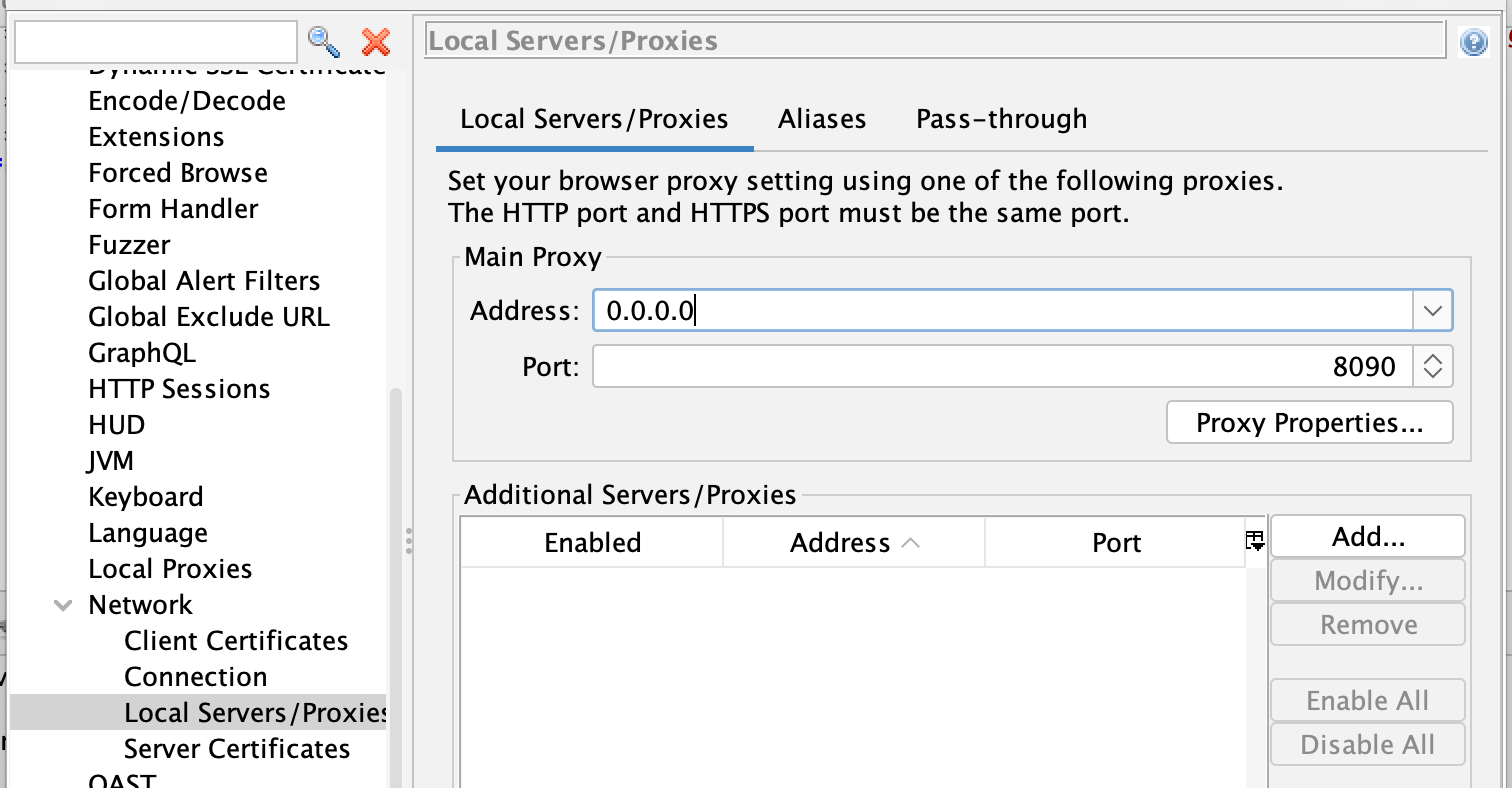1512x788 pixels.
Task: Click the magnifier search icon
Action: [324, 41]
